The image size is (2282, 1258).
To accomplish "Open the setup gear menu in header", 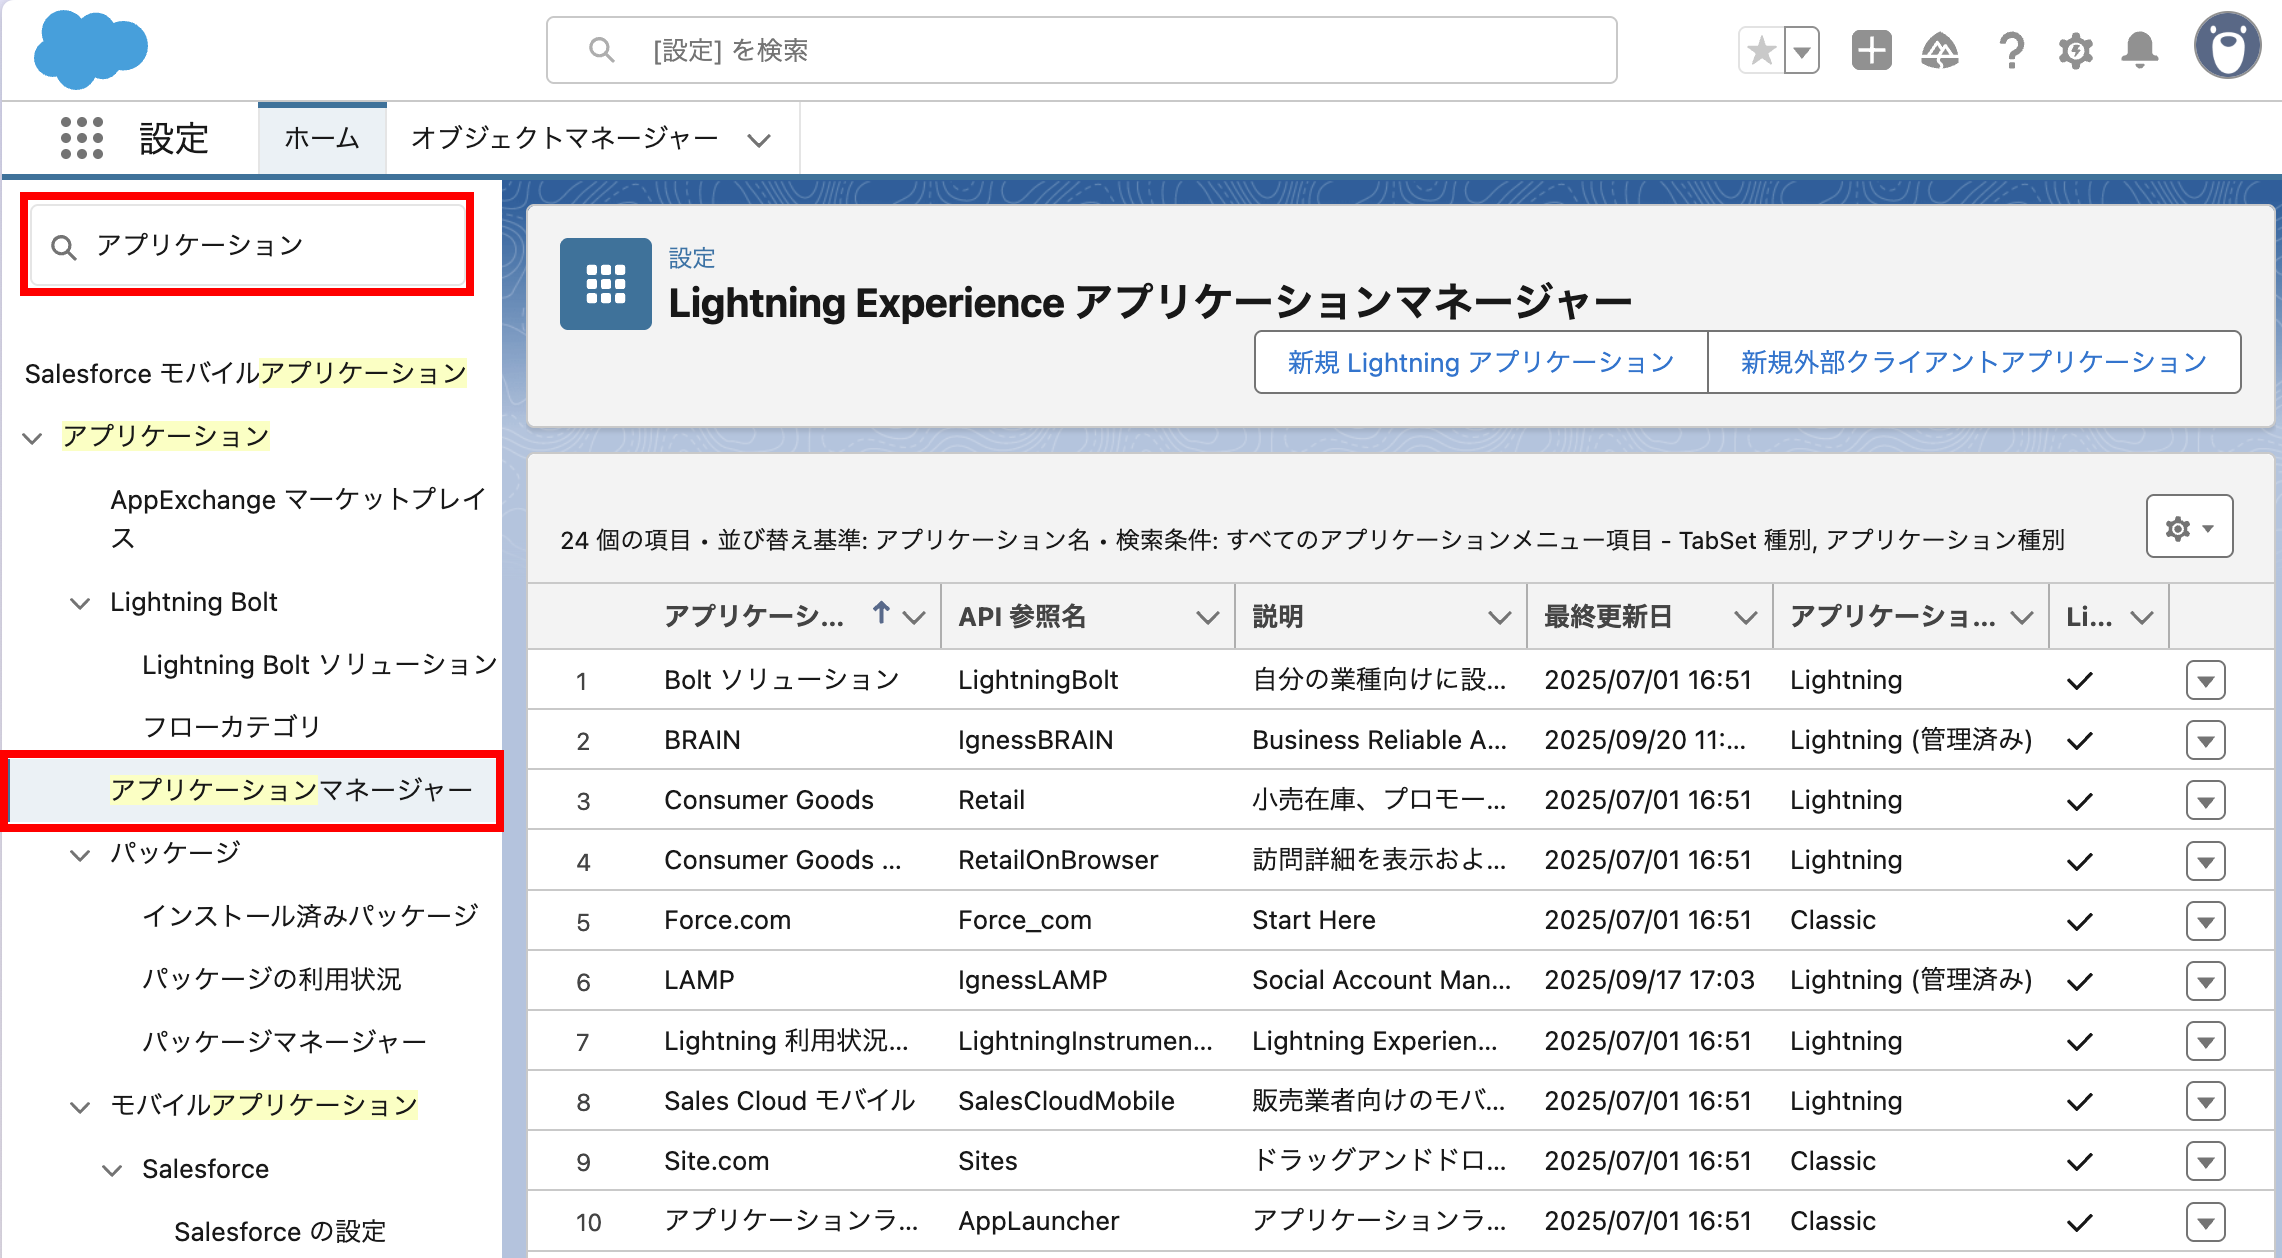I will coord(2075,50).
